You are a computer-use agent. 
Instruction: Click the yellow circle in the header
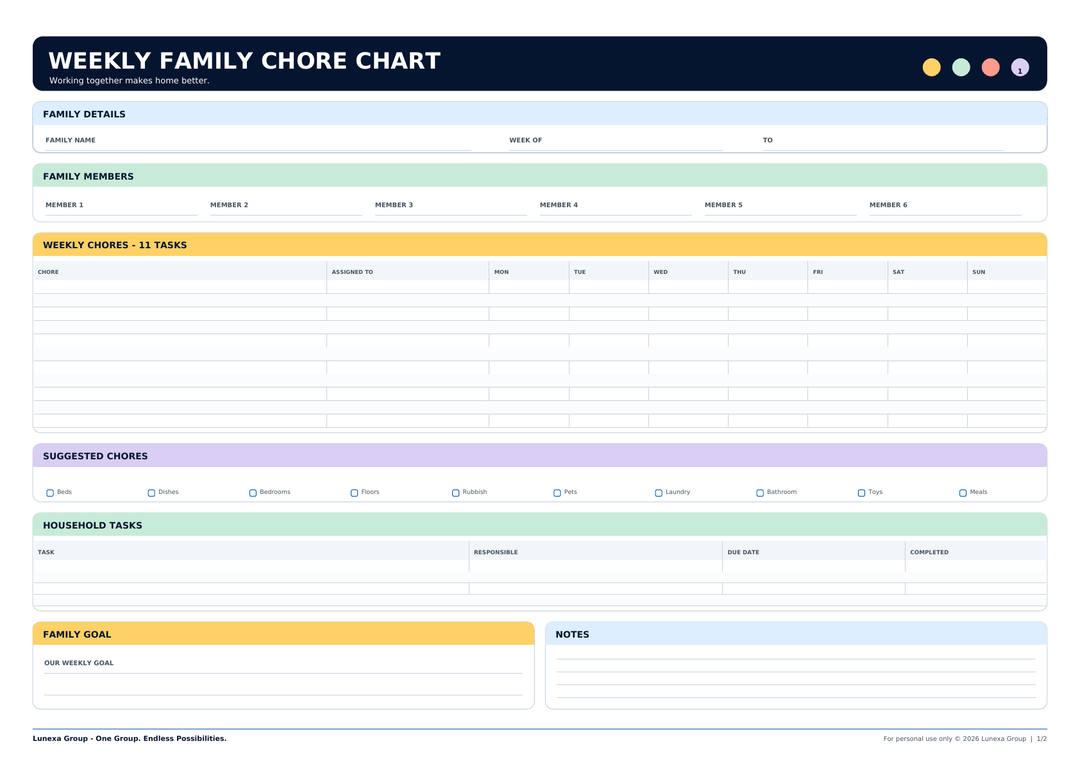(931, 67)
